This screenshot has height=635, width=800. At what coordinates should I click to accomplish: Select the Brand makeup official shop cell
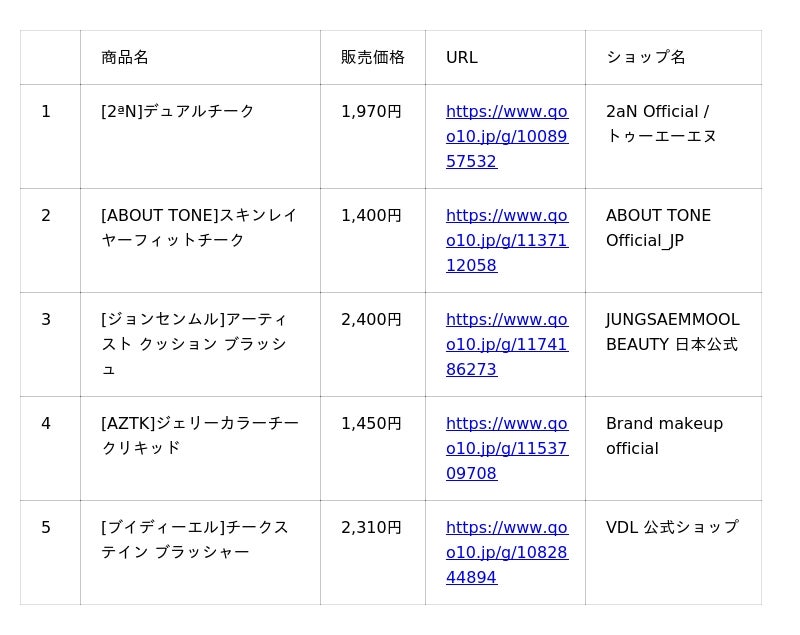(x=664, y=435)
